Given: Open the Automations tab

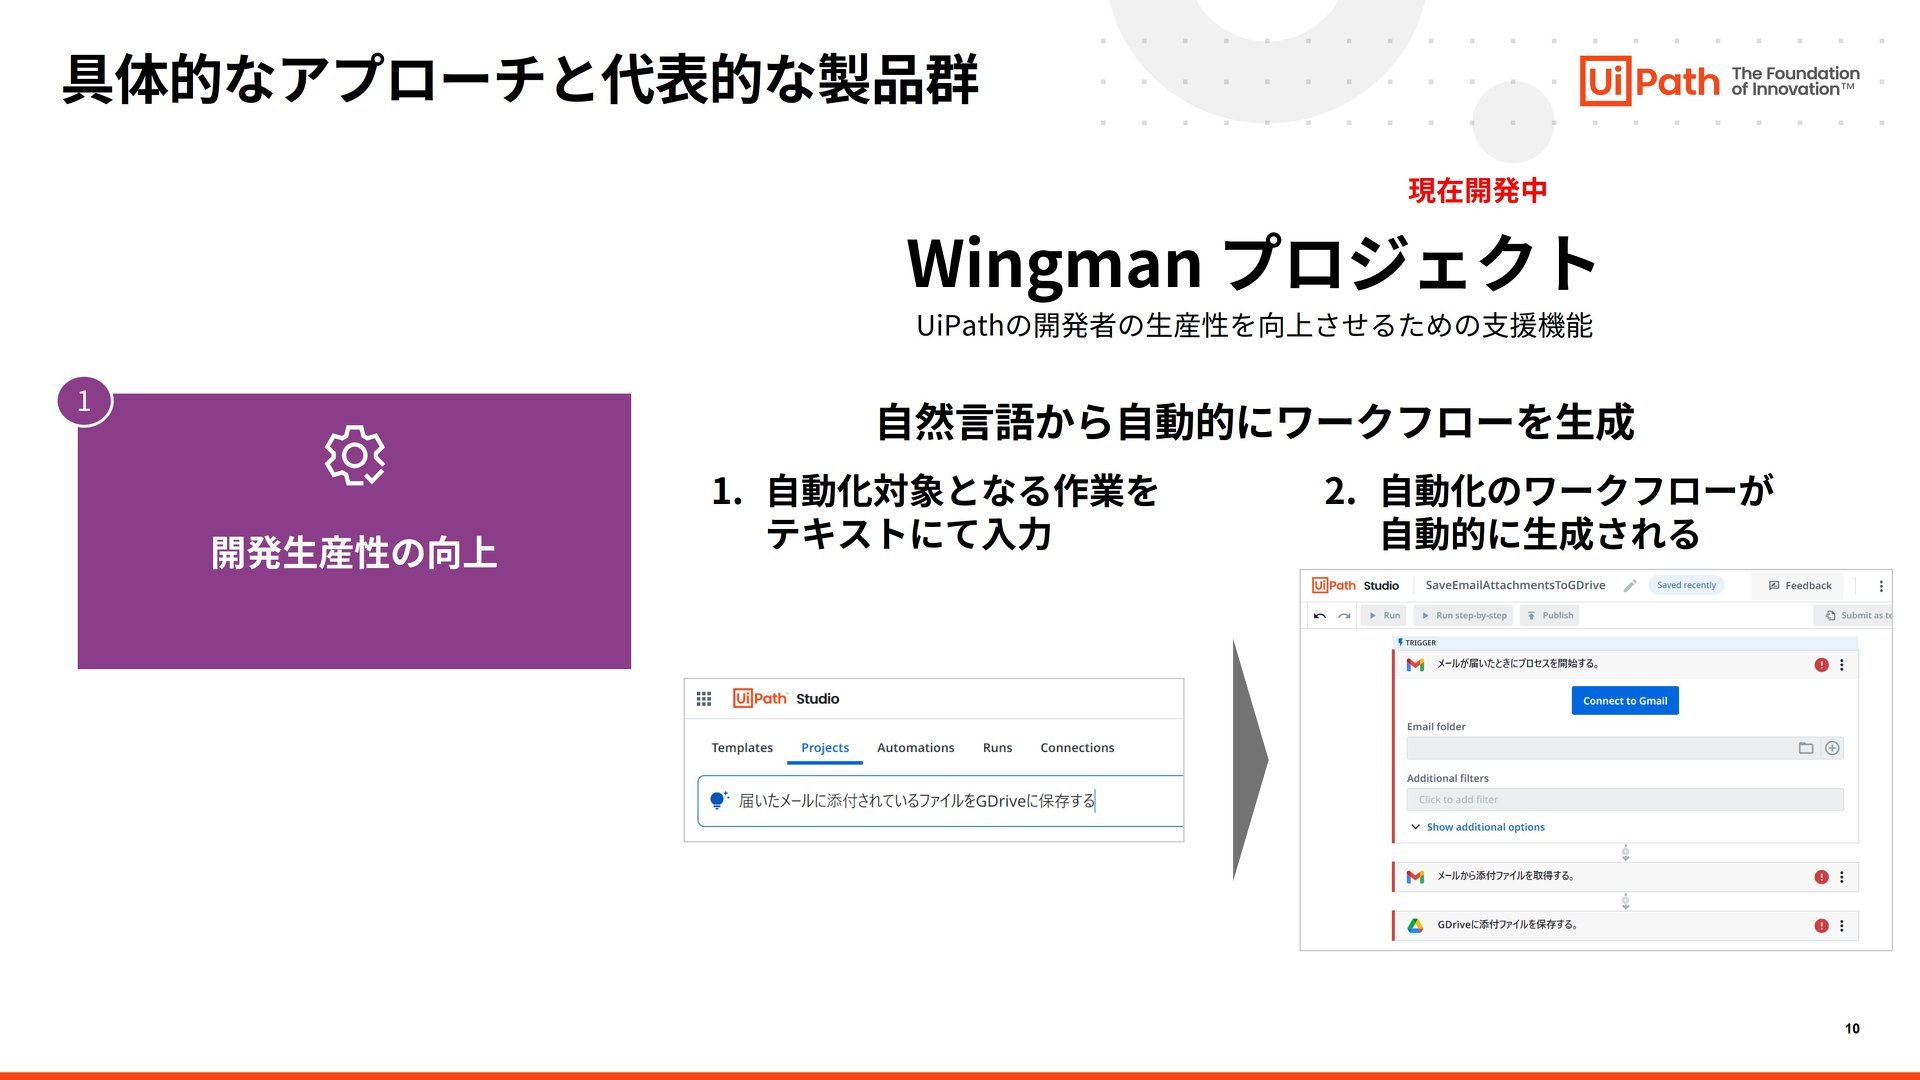Looking at the screenshot, I should 915,748.
